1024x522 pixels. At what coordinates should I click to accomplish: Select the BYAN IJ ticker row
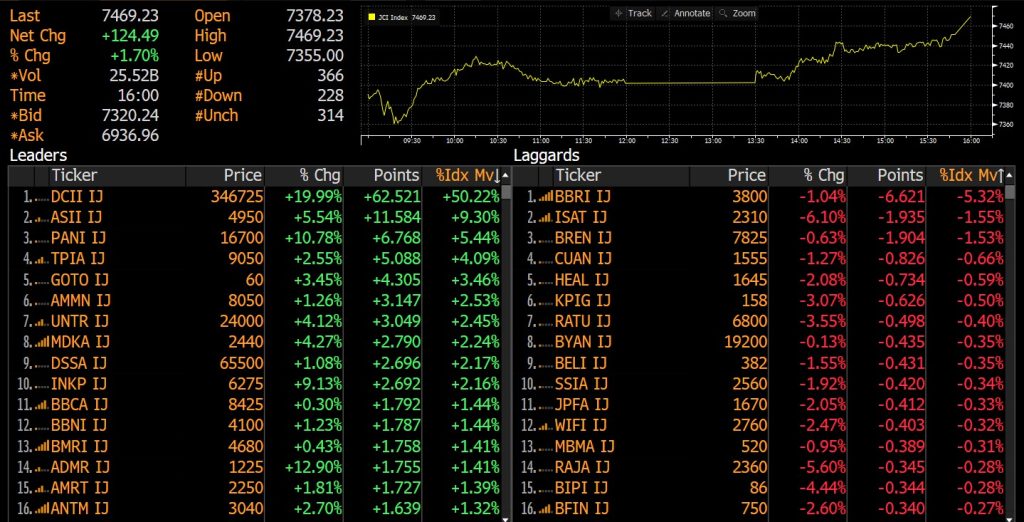click(760, 342)
